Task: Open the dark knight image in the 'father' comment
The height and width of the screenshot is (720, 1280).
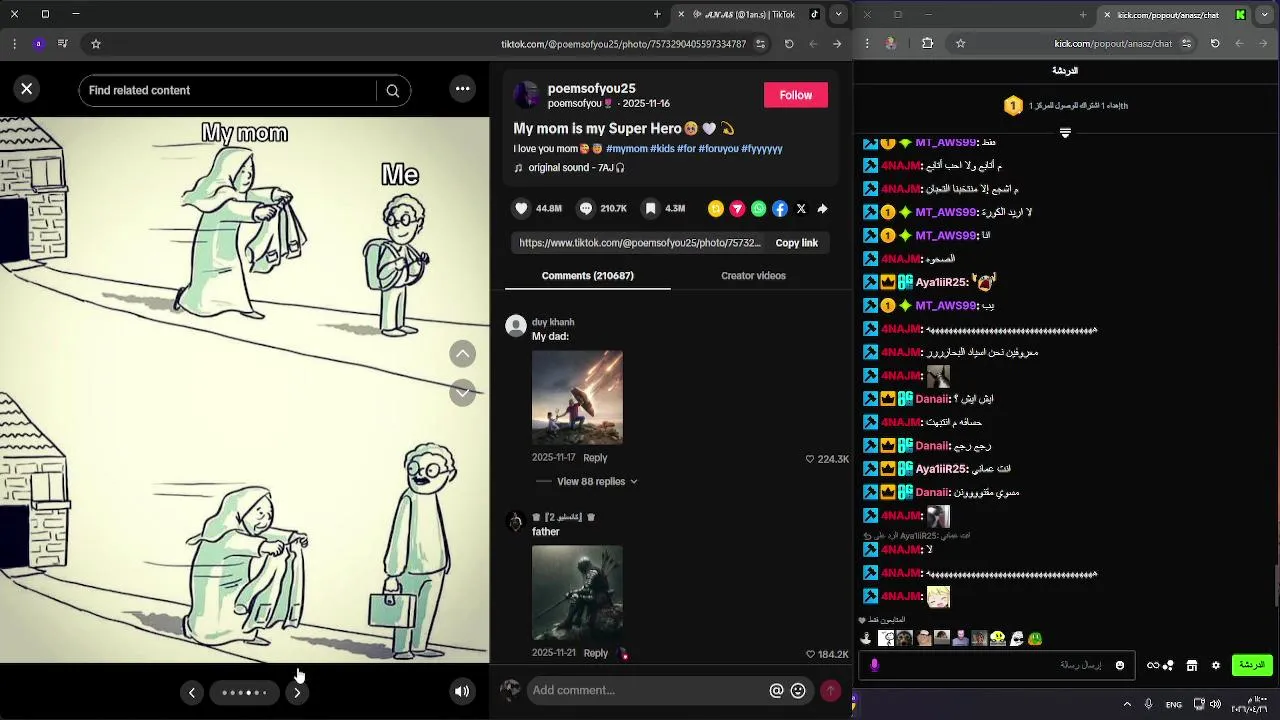Action: click(x=577, y=592)
